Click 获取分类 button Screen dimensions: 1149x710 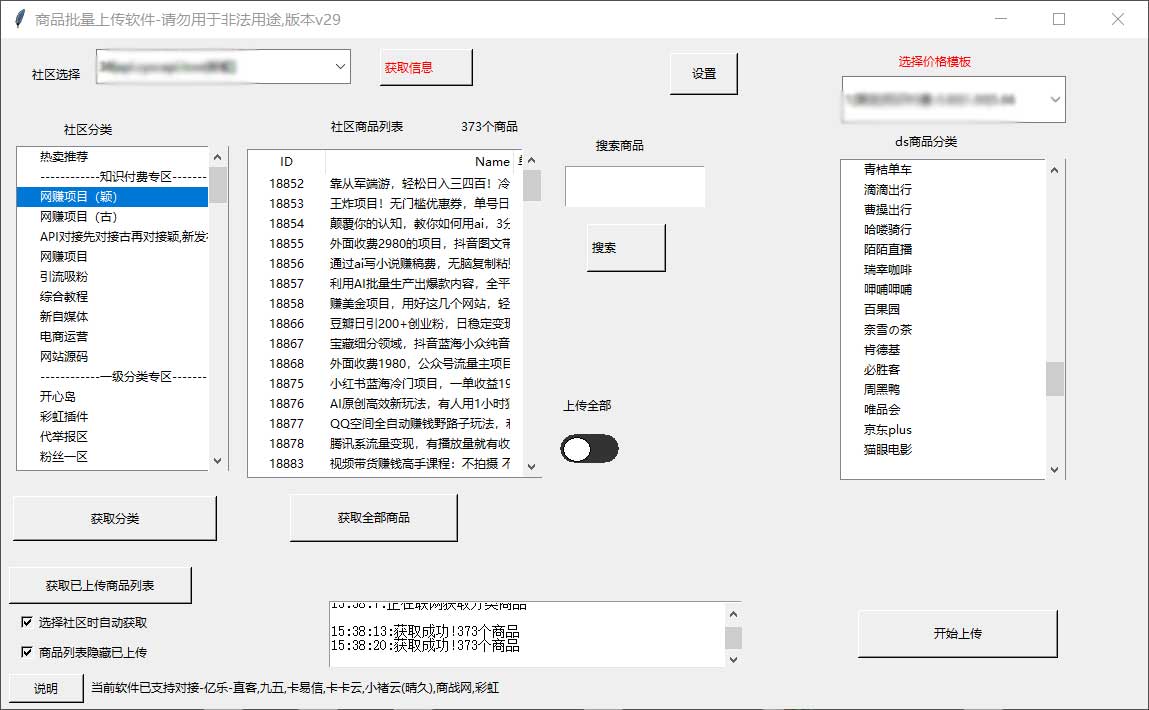click(114, 518)
